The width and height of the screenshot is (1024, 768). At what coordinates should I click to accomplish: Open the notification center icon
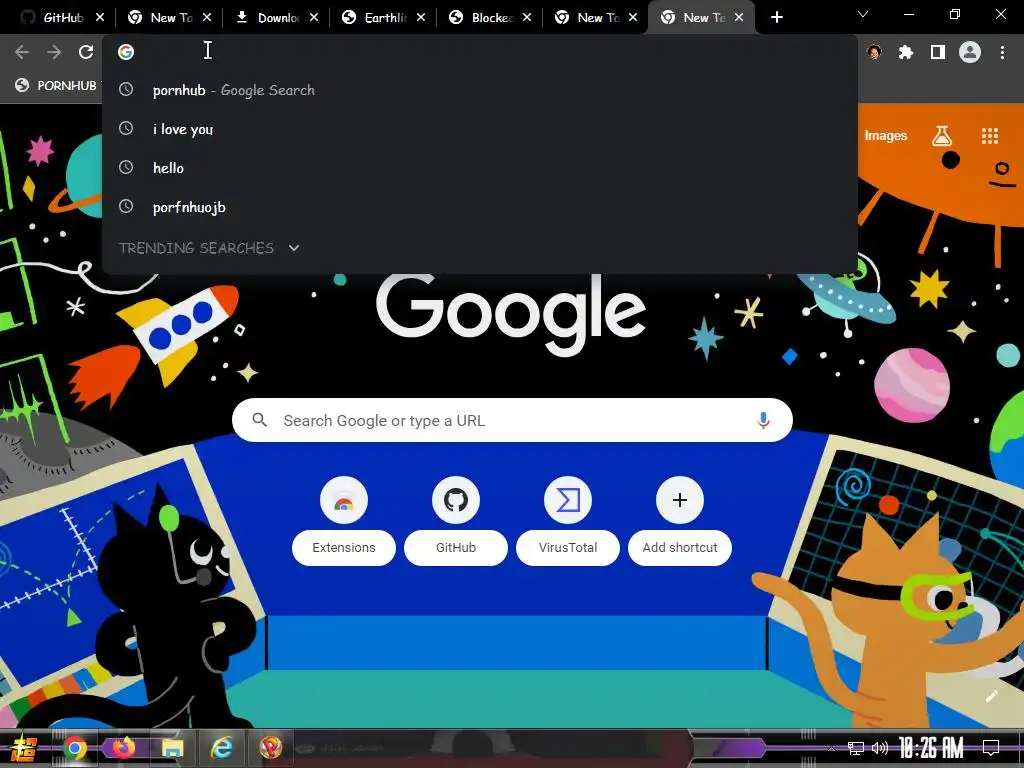[991, 748]
